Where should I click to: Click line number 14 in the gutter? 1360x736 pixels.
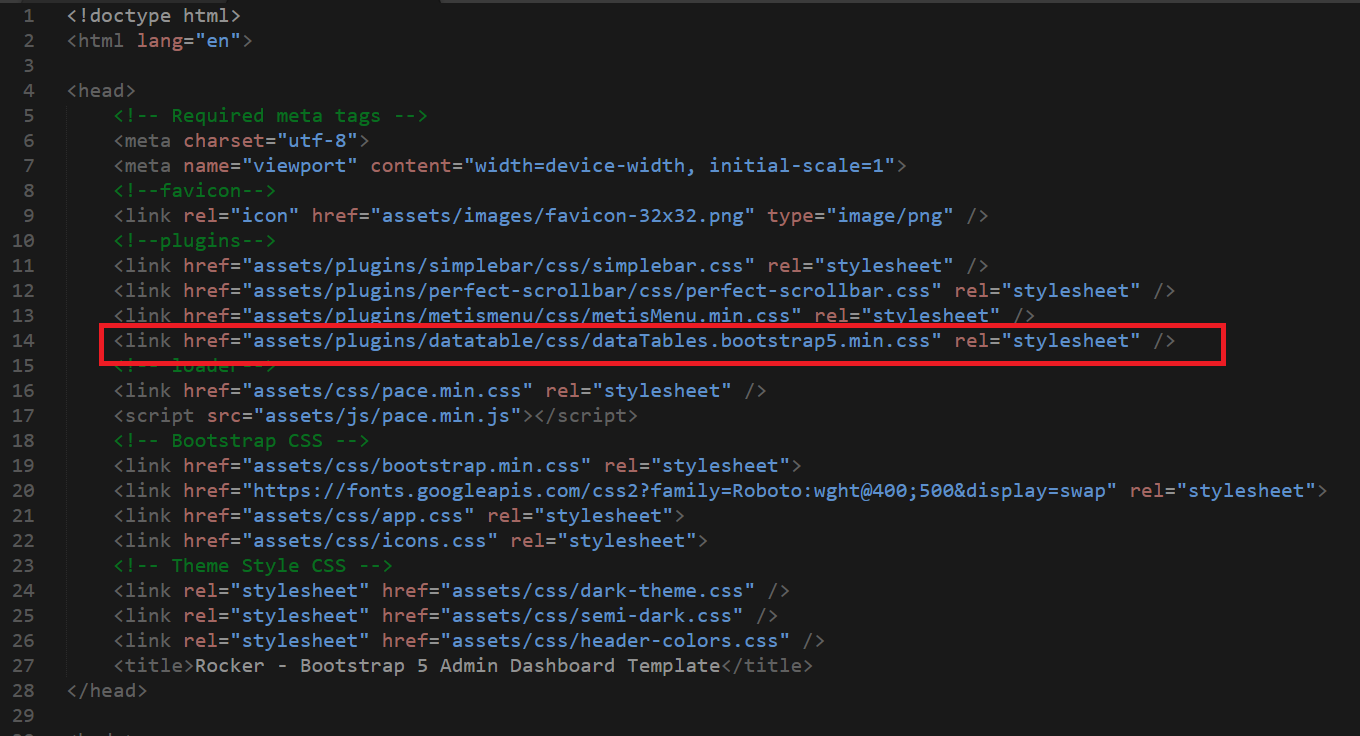(x=23, y=341)
